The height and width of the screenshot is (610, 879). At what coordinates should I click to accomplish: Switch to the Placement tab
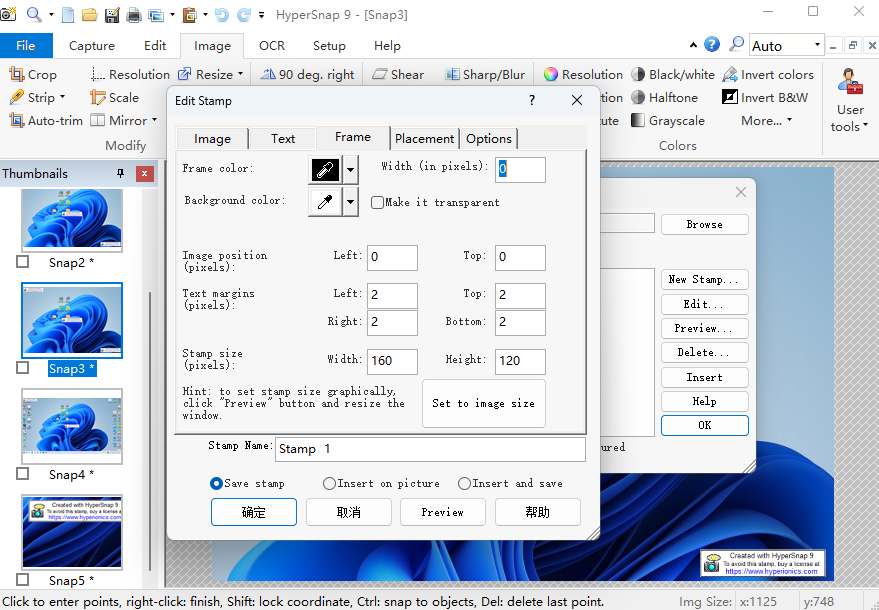(424, 139)
